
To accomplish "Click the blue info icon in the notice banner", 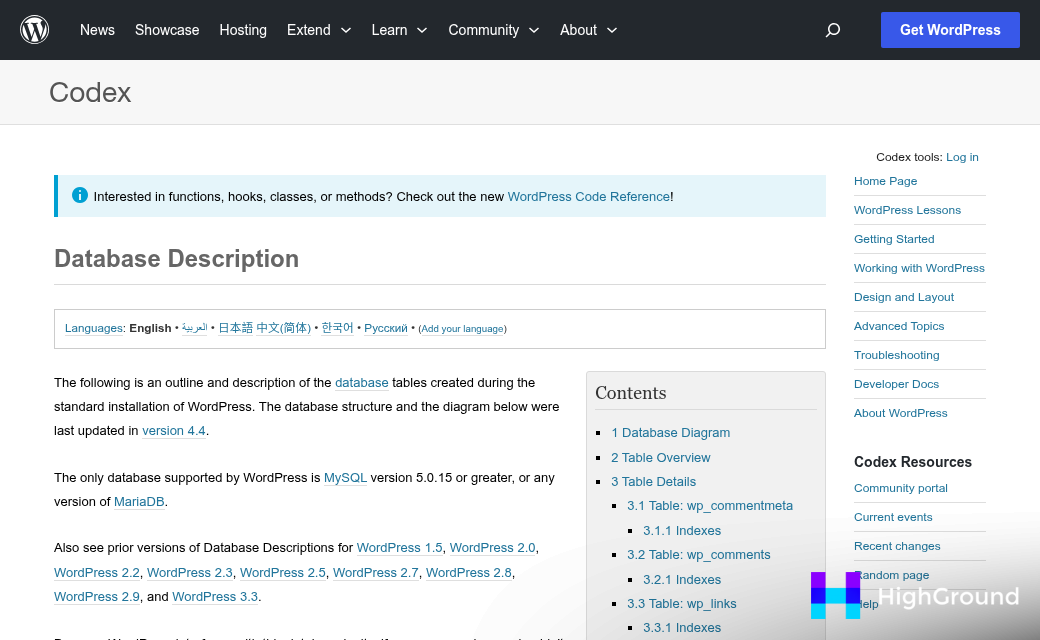I will pos(80,195).
